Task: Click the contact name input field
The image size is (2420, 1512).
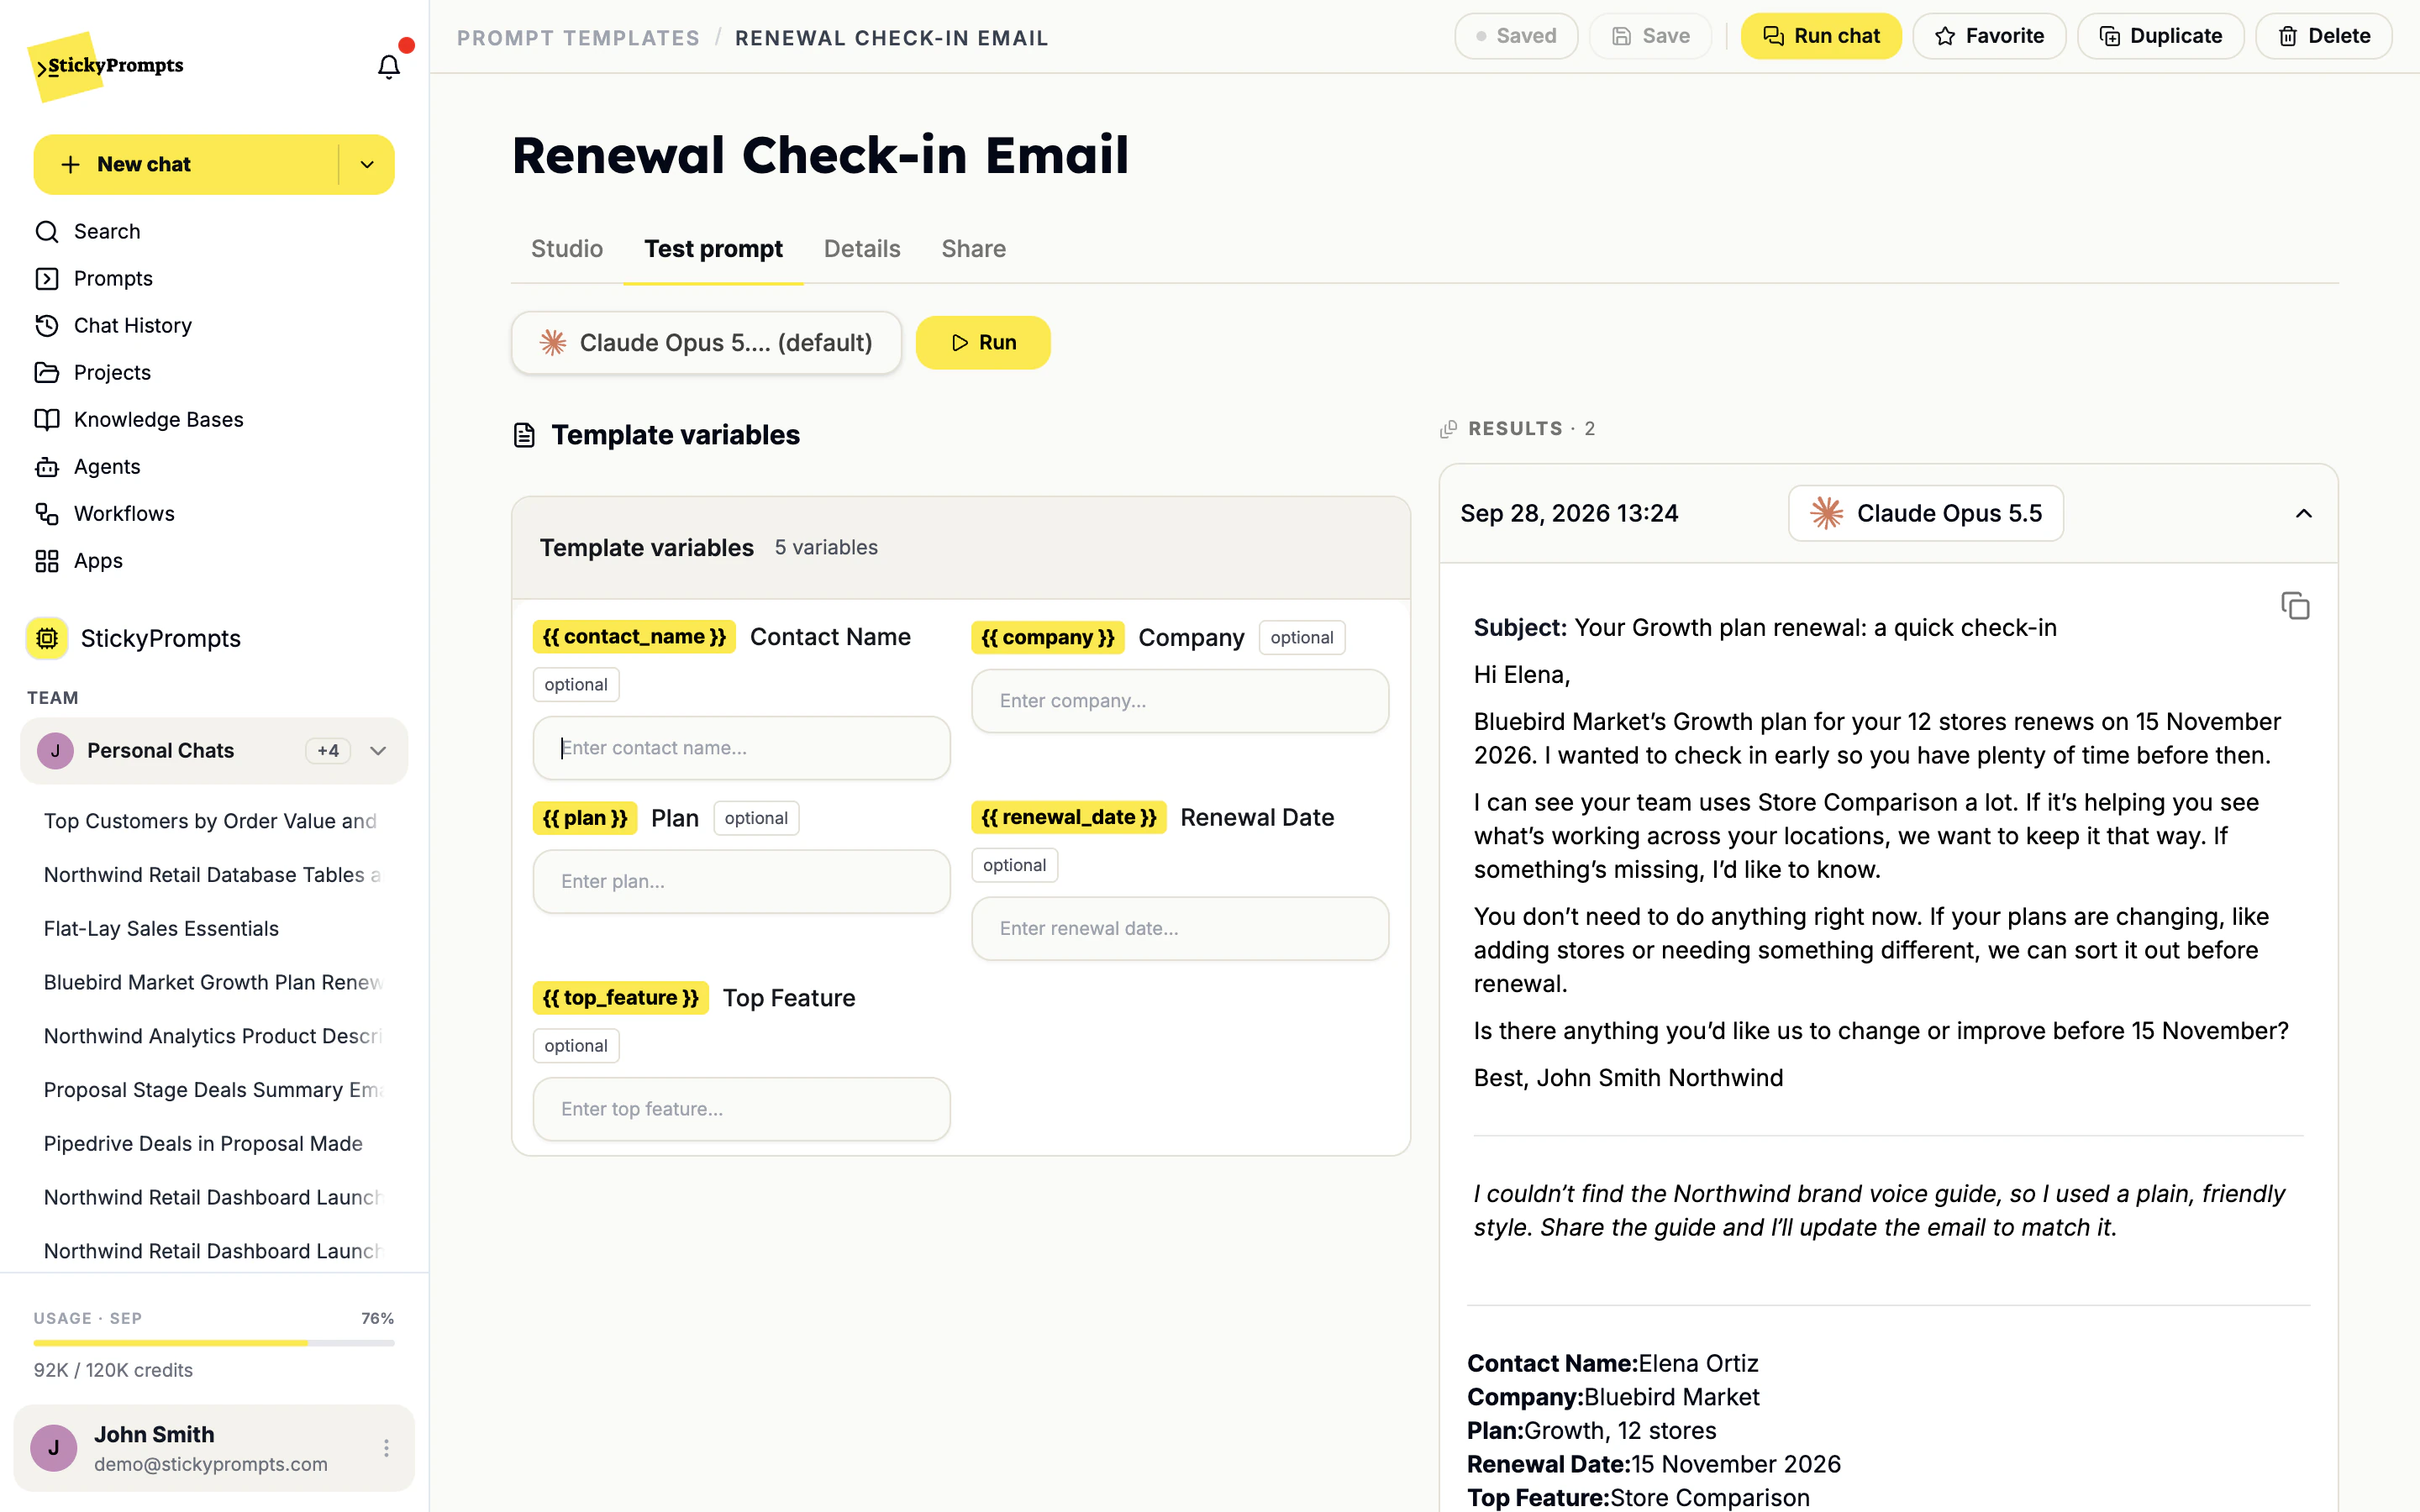Action: pos(741,748)
